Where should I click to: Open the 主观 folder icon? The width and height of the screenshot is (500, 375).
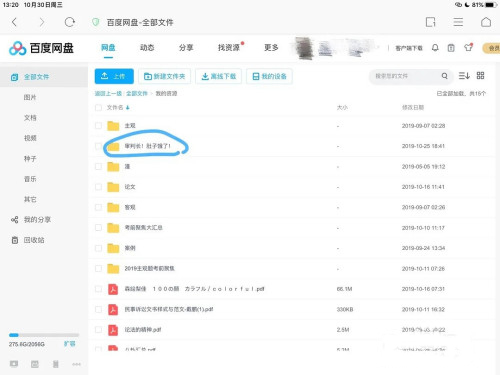tap(113, 126)
